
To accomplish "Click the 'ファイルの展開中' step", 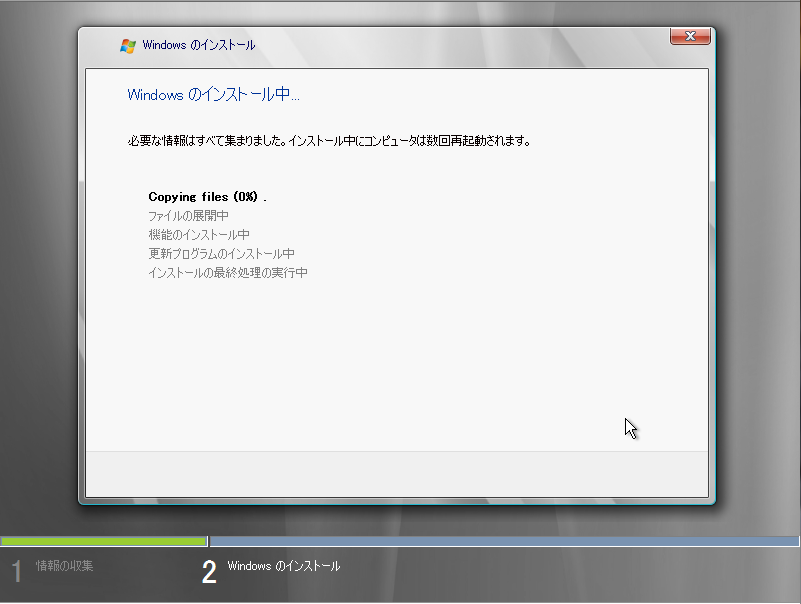I will tap(188, 216).
